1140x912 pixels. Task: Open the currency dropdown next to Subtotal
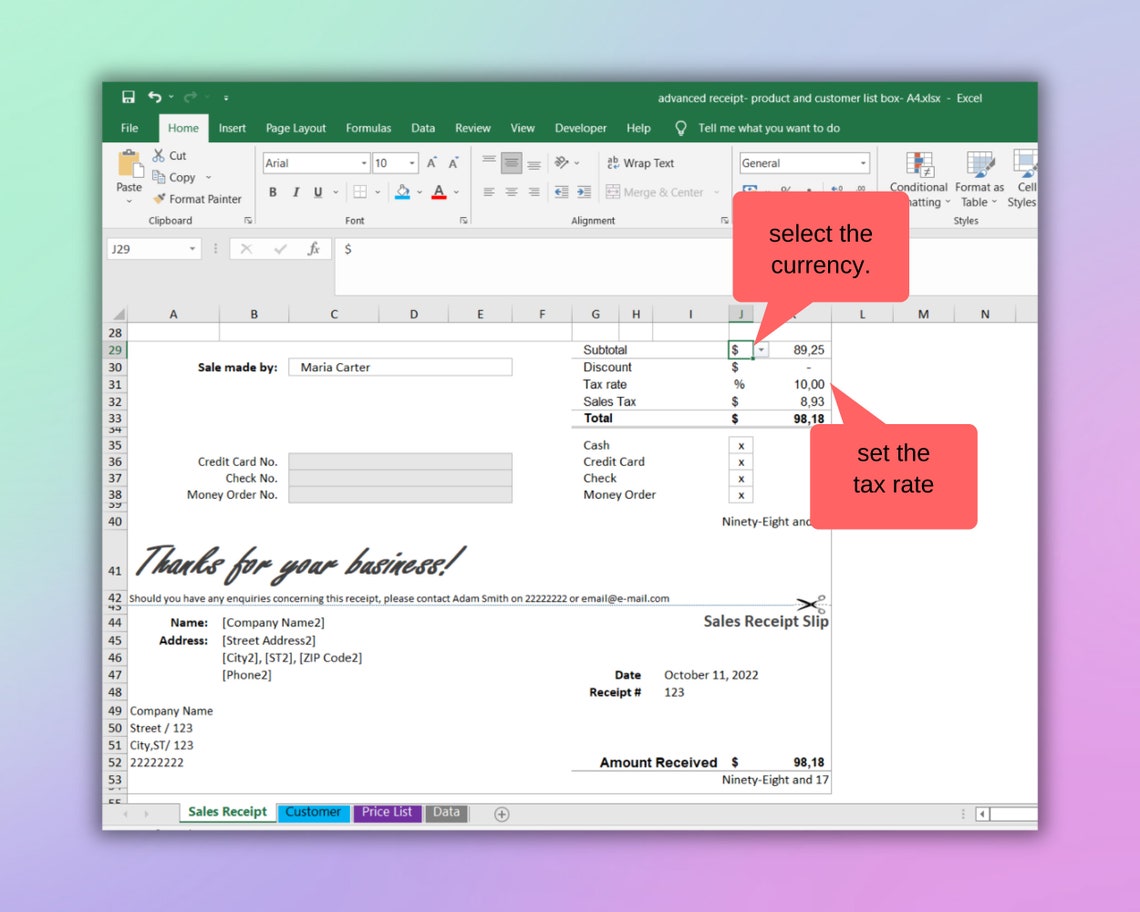pyautogui.click(x=761, y=350)
